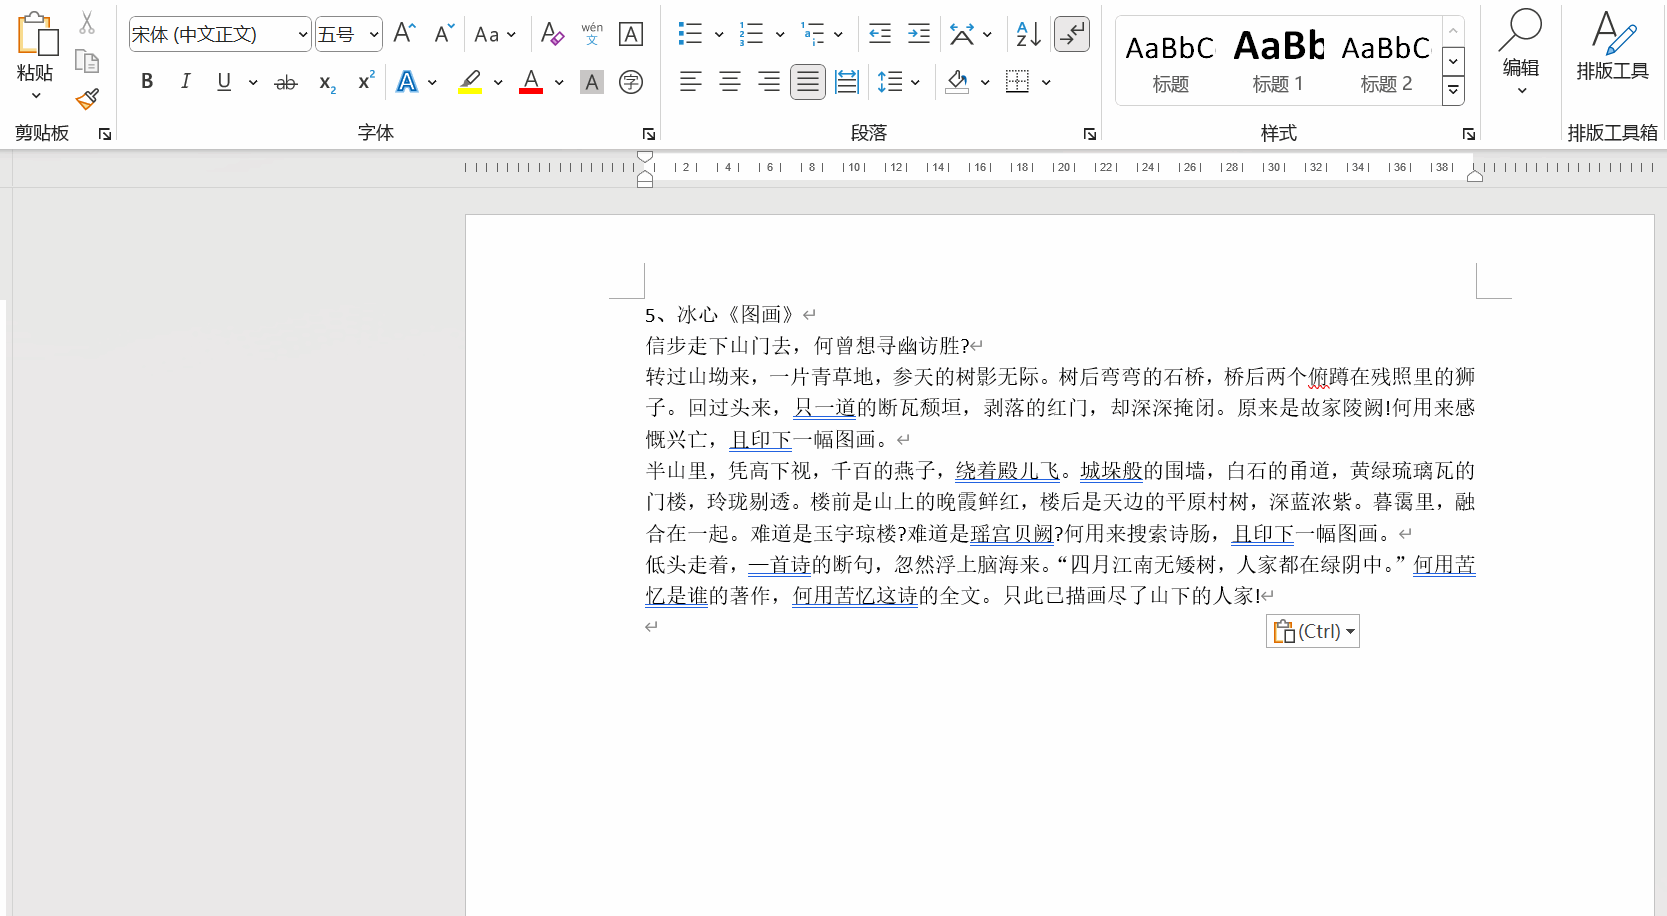The height and width of the screenshot is (916, 1667).
Task: Open the font size dropdown
Action: pyautogui.click(x=374, y=35)
